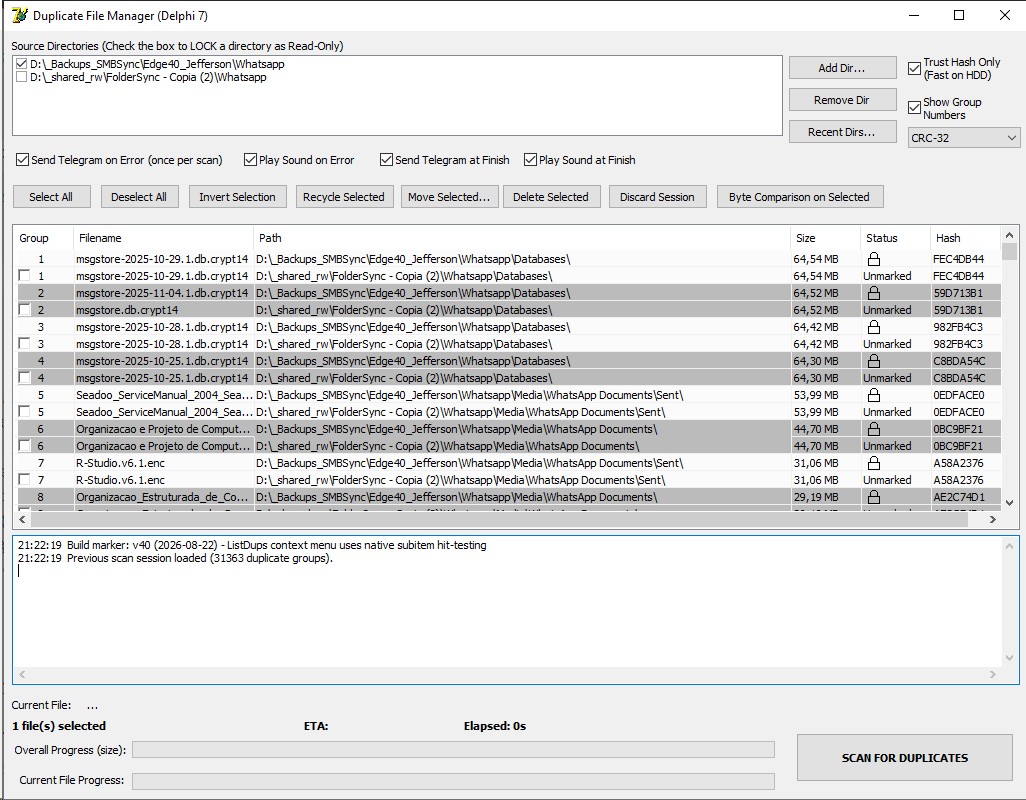The image size is (1026, 800).
Task: Sort by the Hash column header
Action: coord(965,238)
